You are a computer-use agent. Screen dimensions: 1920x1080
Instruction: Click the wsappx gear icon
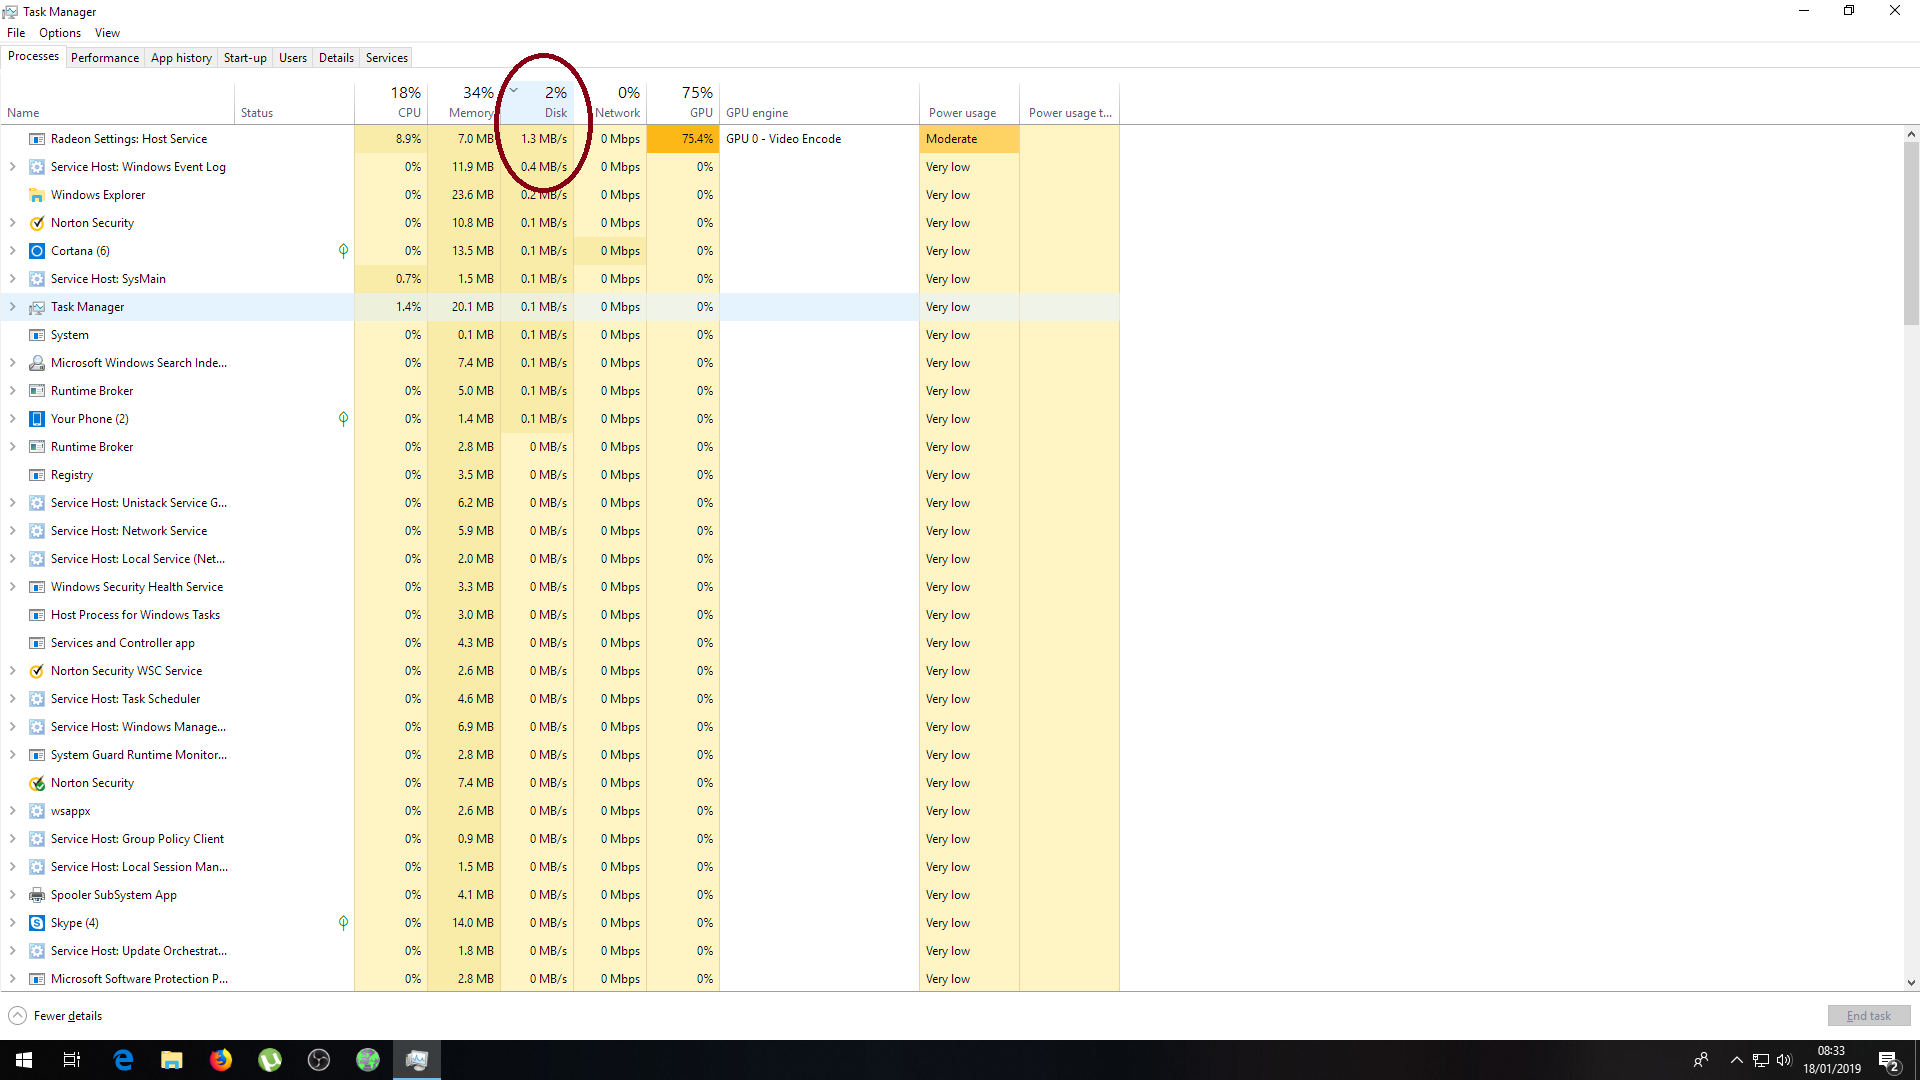(x=37, y=811)
